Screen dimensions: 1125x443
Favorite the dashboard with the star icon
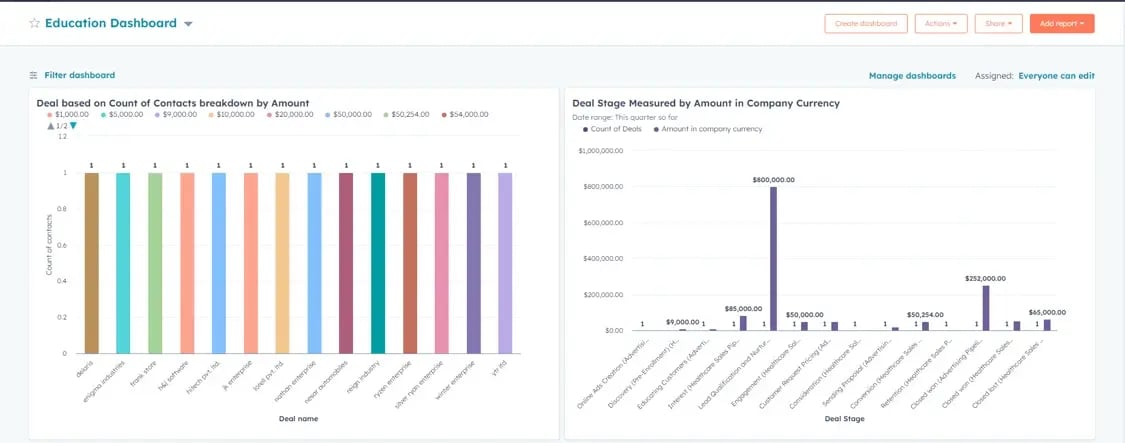coord(34,23)
